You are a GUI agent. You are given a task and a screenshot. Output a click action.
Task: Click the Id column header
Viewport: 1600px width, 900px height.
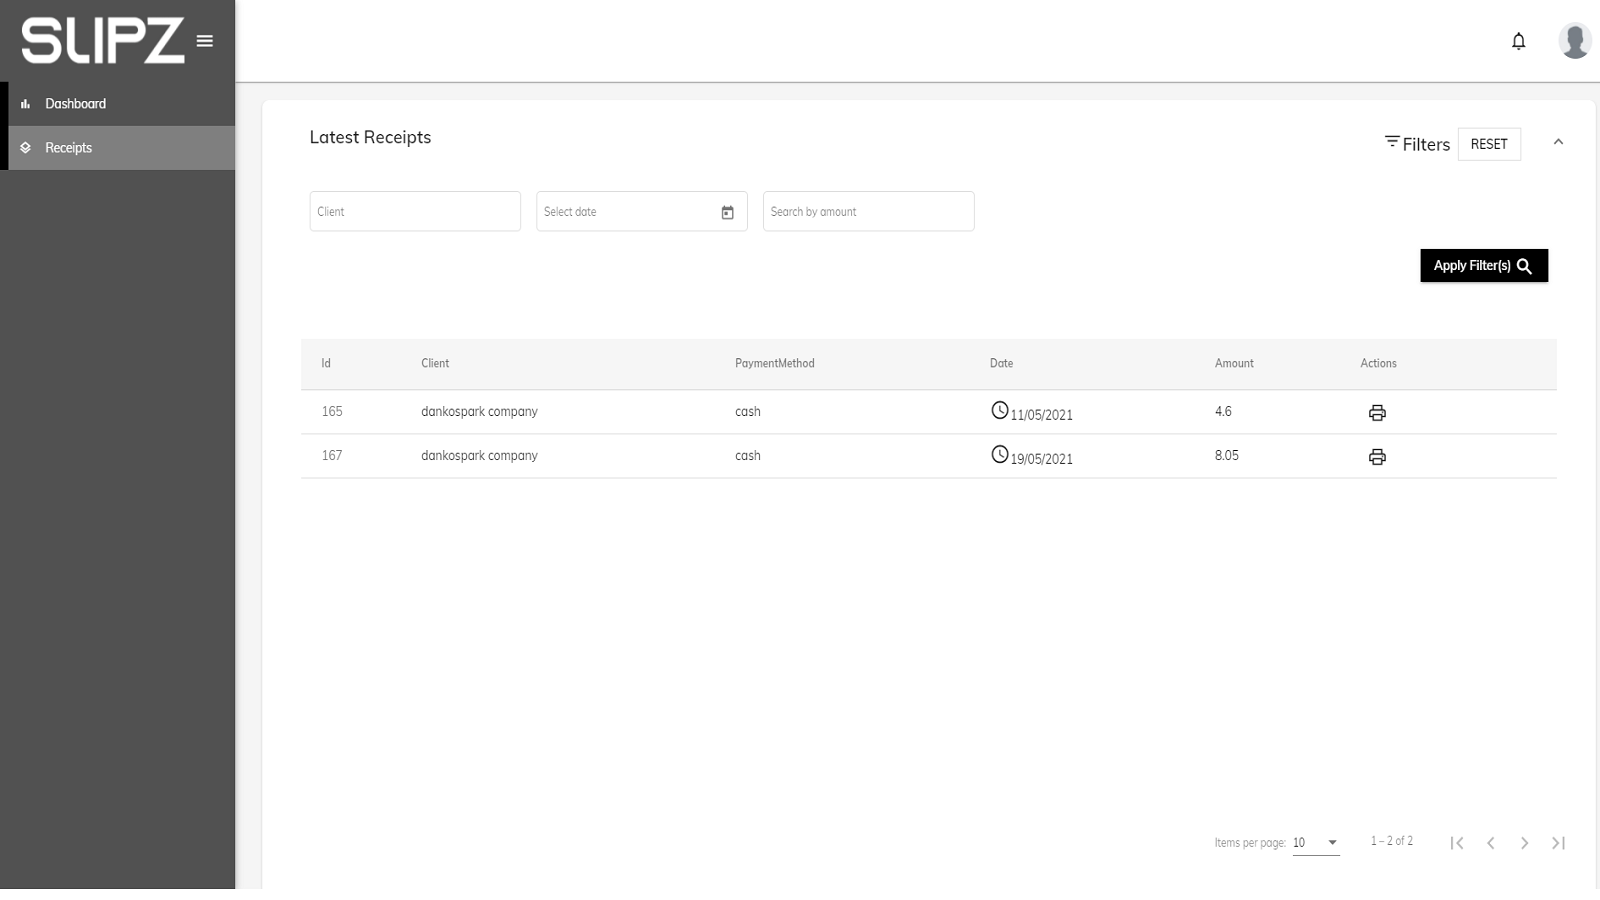pos(326,363)
